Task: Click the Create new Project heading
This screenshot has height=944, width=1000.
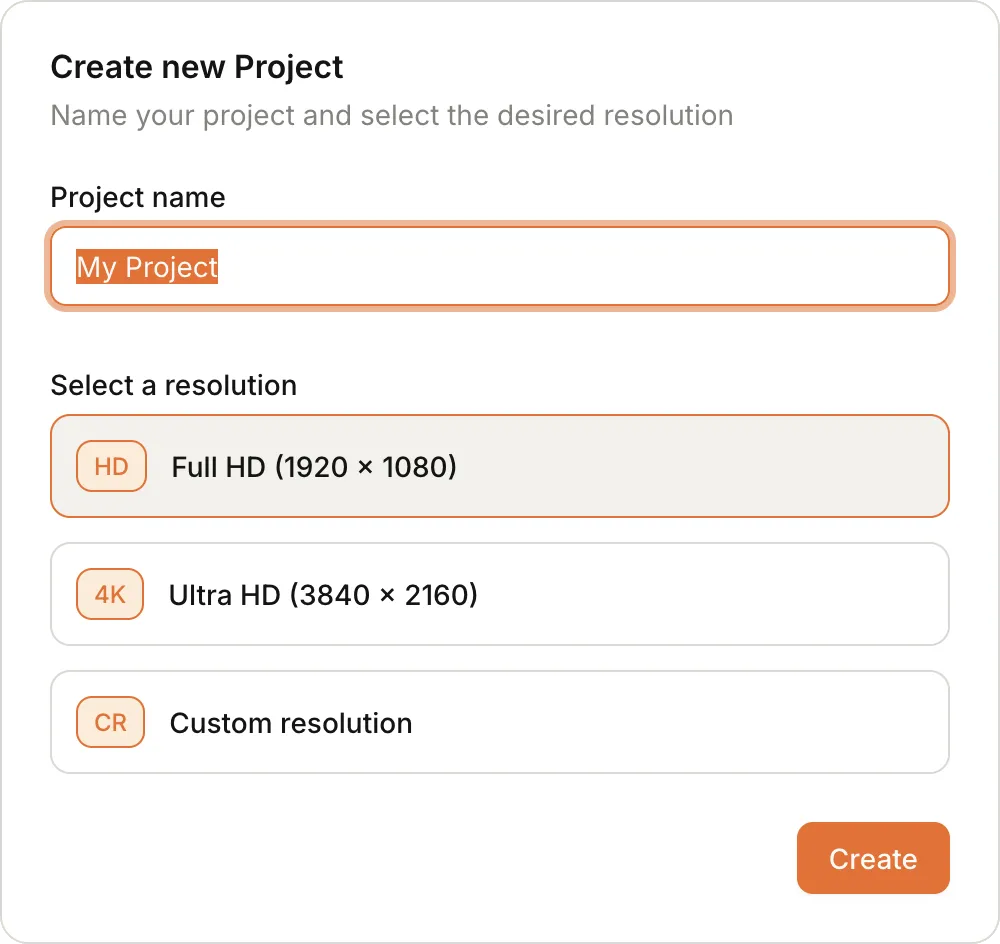Action: coord(196,67)
